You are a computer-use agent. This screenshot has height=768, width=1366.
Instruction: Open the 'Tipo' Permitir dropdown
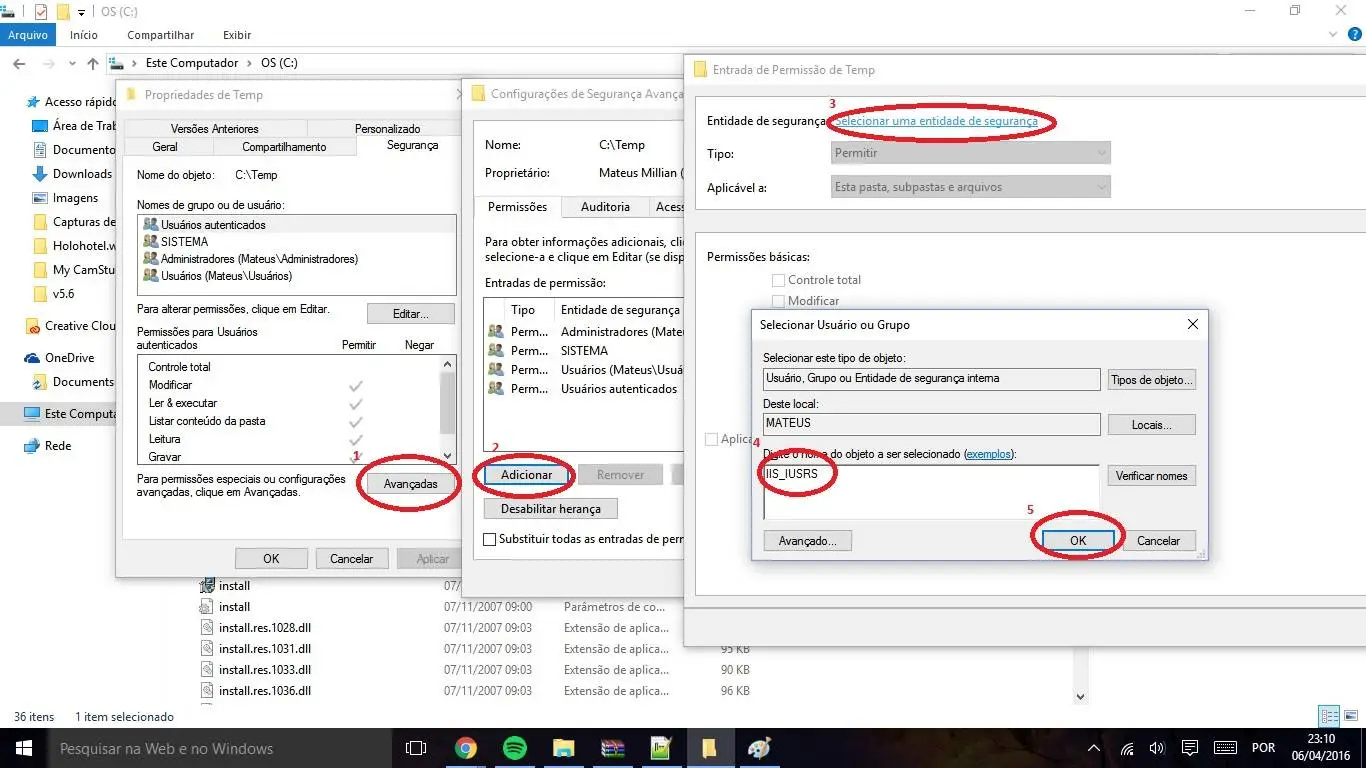(970, 153)
